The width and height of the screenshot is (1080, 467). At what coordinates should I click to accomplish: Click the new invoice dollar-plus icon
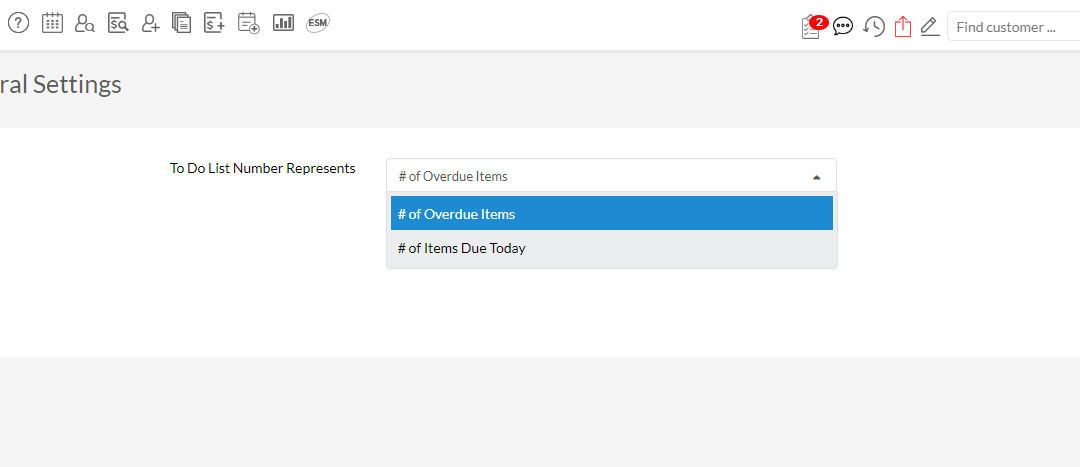[x=214, y=22]
